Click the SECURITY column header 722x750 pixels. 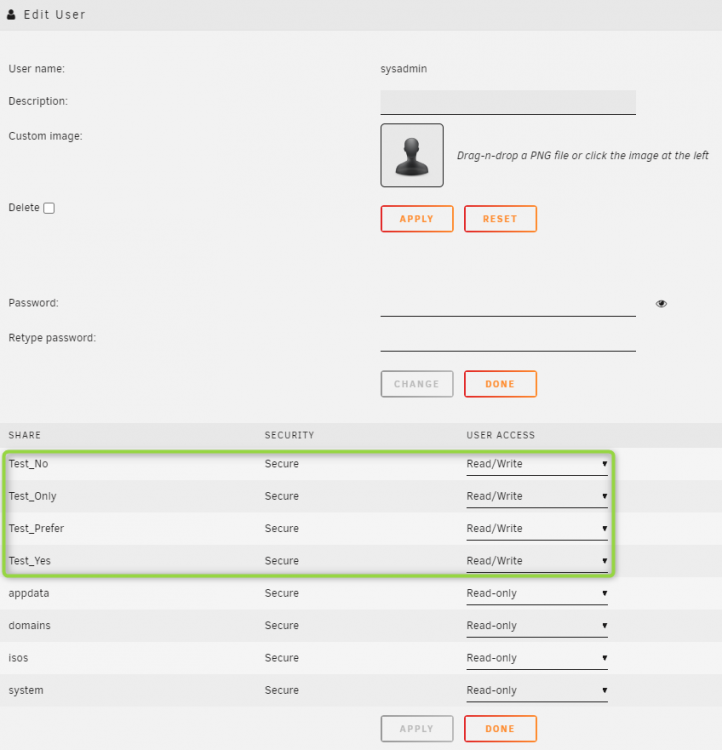[x=289, y=435]
